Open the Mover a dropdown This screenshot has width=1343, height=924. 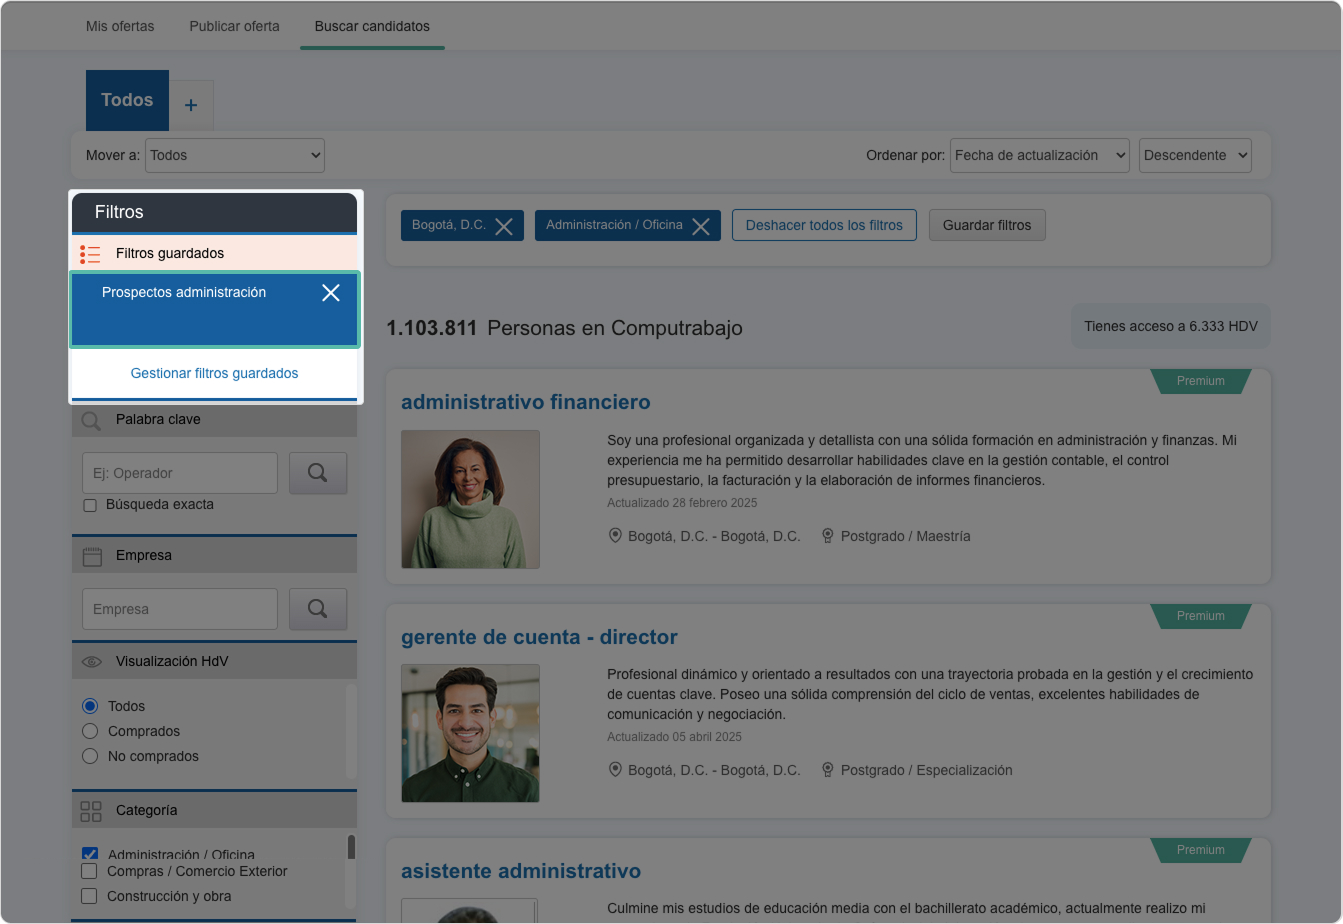tap(235, 155)
